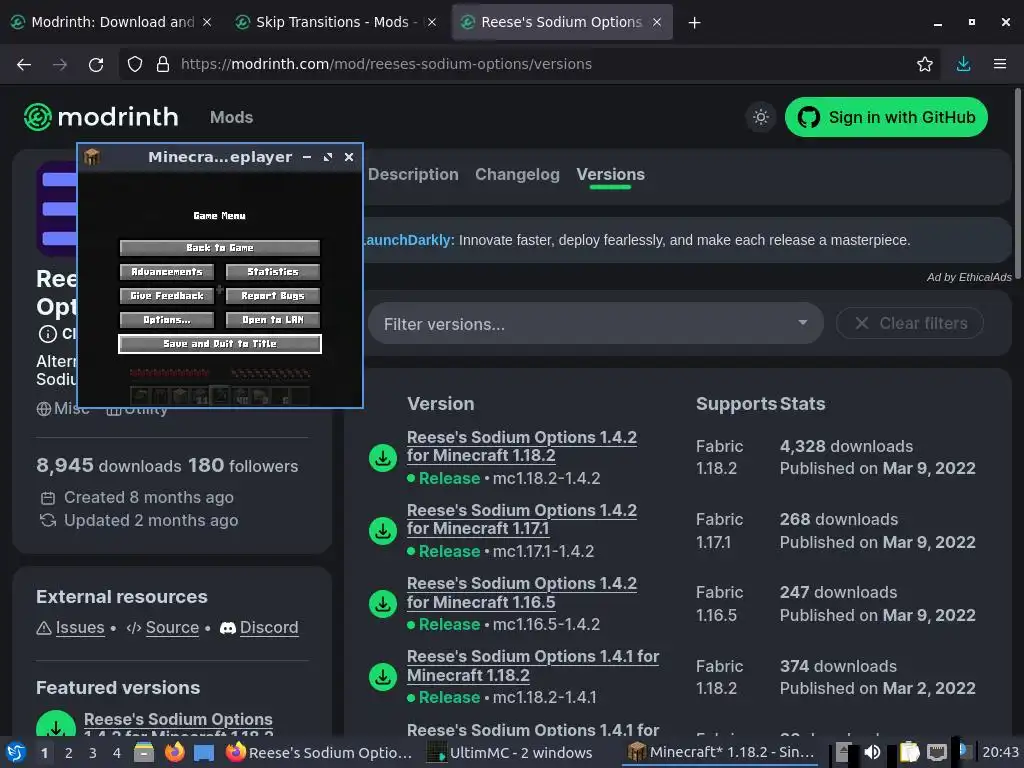Download version 1.4.2 for Minecraft 1.16.5
The height and width of the screenshot is (768, 1024).
(383, 604)
